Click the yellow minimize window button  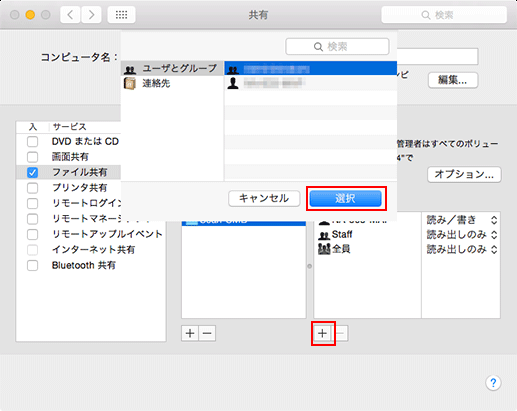(x=30, y=15)
